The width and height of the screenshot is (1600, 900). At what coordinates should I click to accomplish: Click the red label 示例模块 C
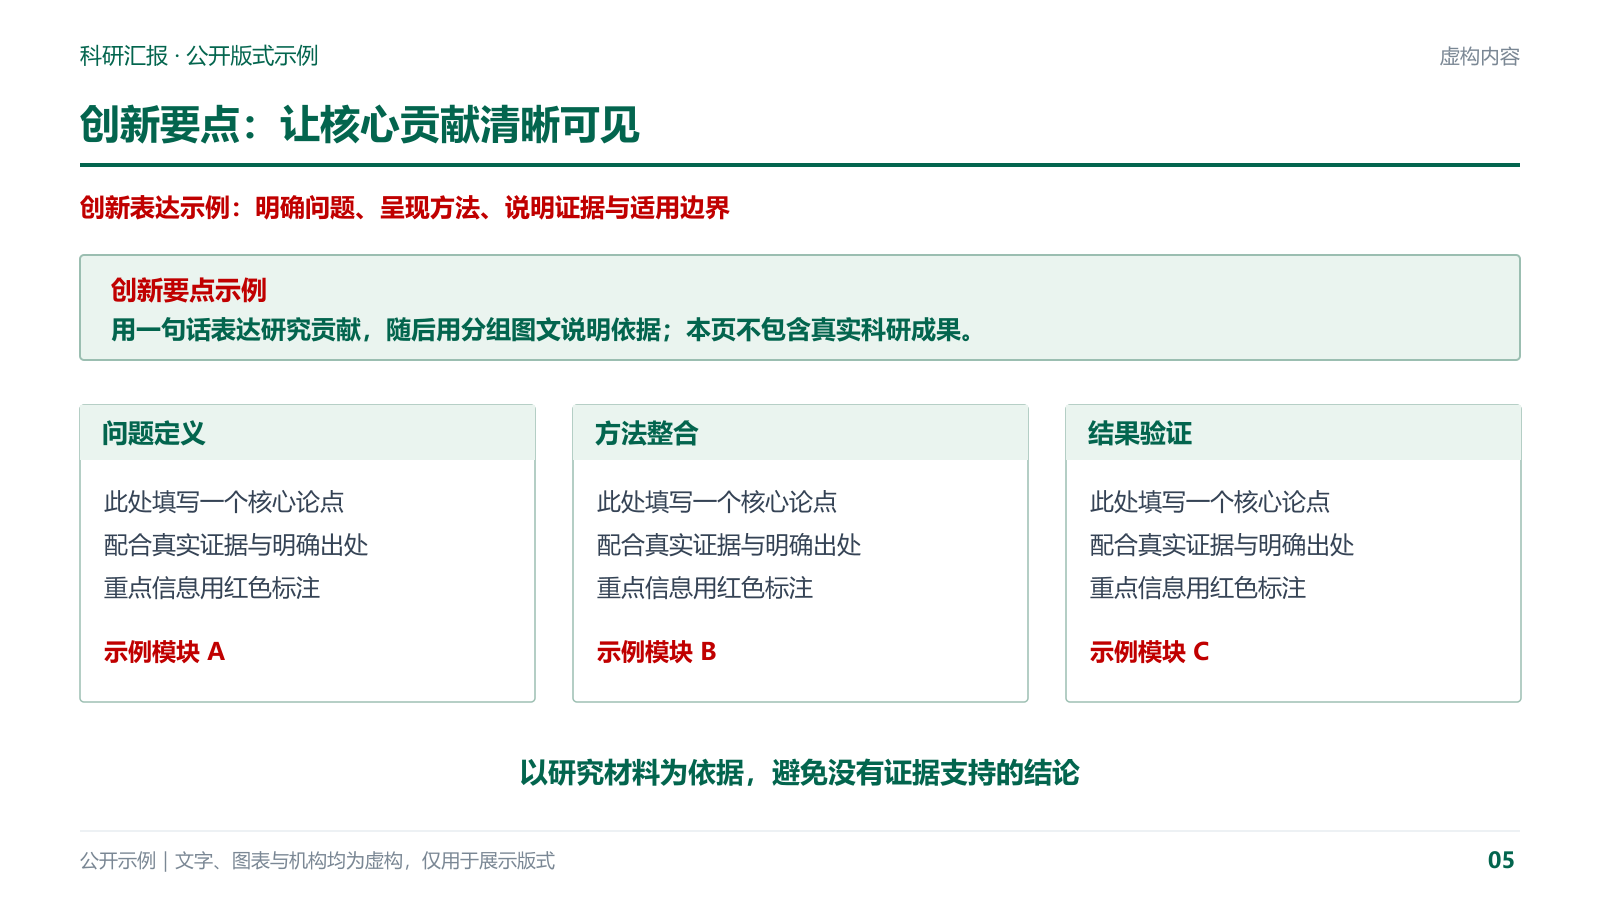[1150, 652]
